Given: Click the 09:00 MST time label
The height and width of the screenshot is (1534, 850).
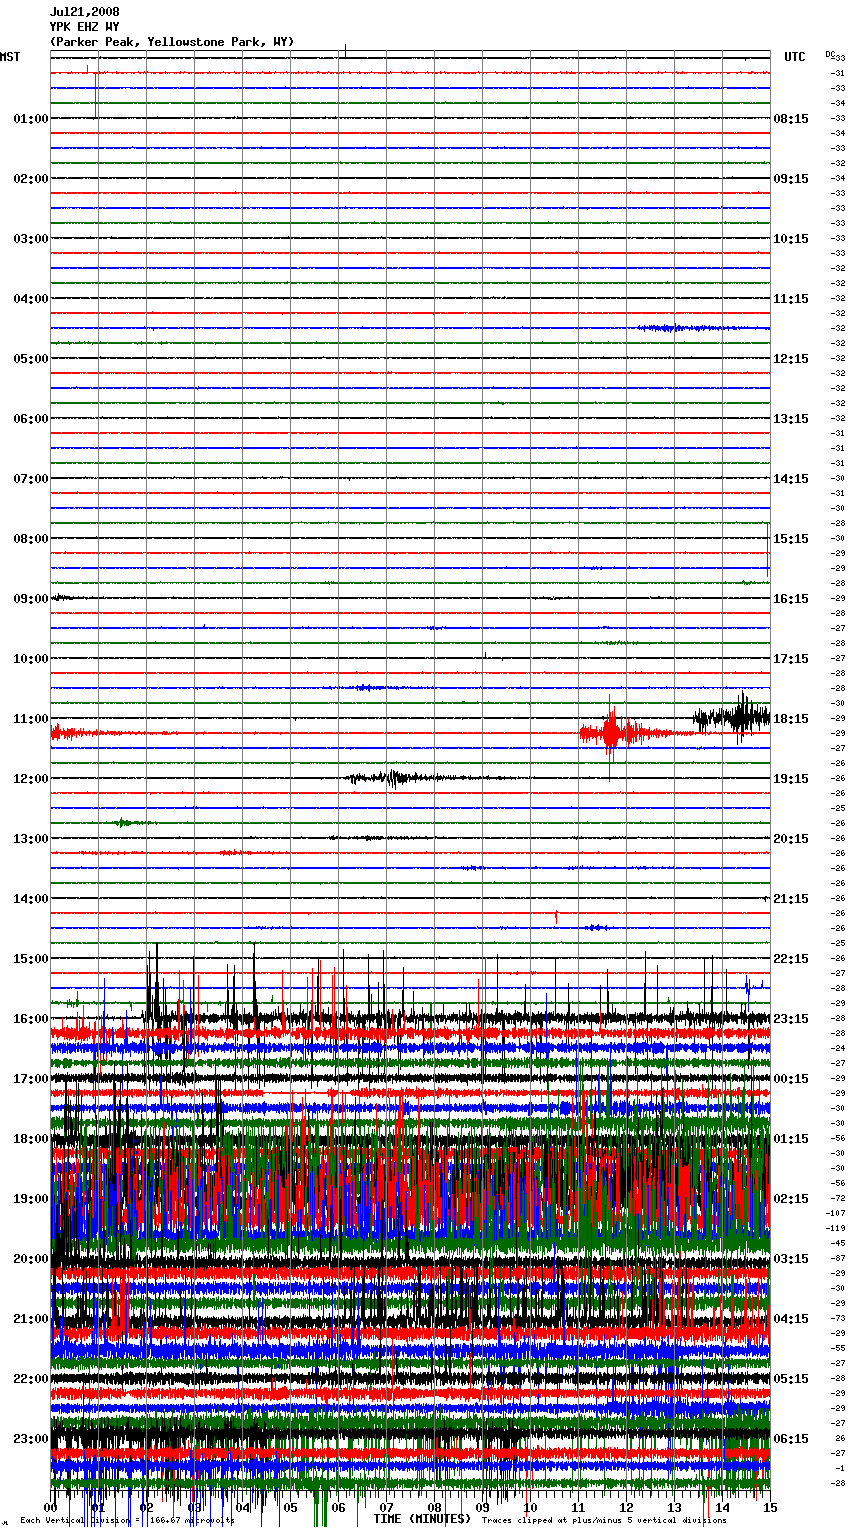Looking at the screenshot, I should [x=31, y=599].
